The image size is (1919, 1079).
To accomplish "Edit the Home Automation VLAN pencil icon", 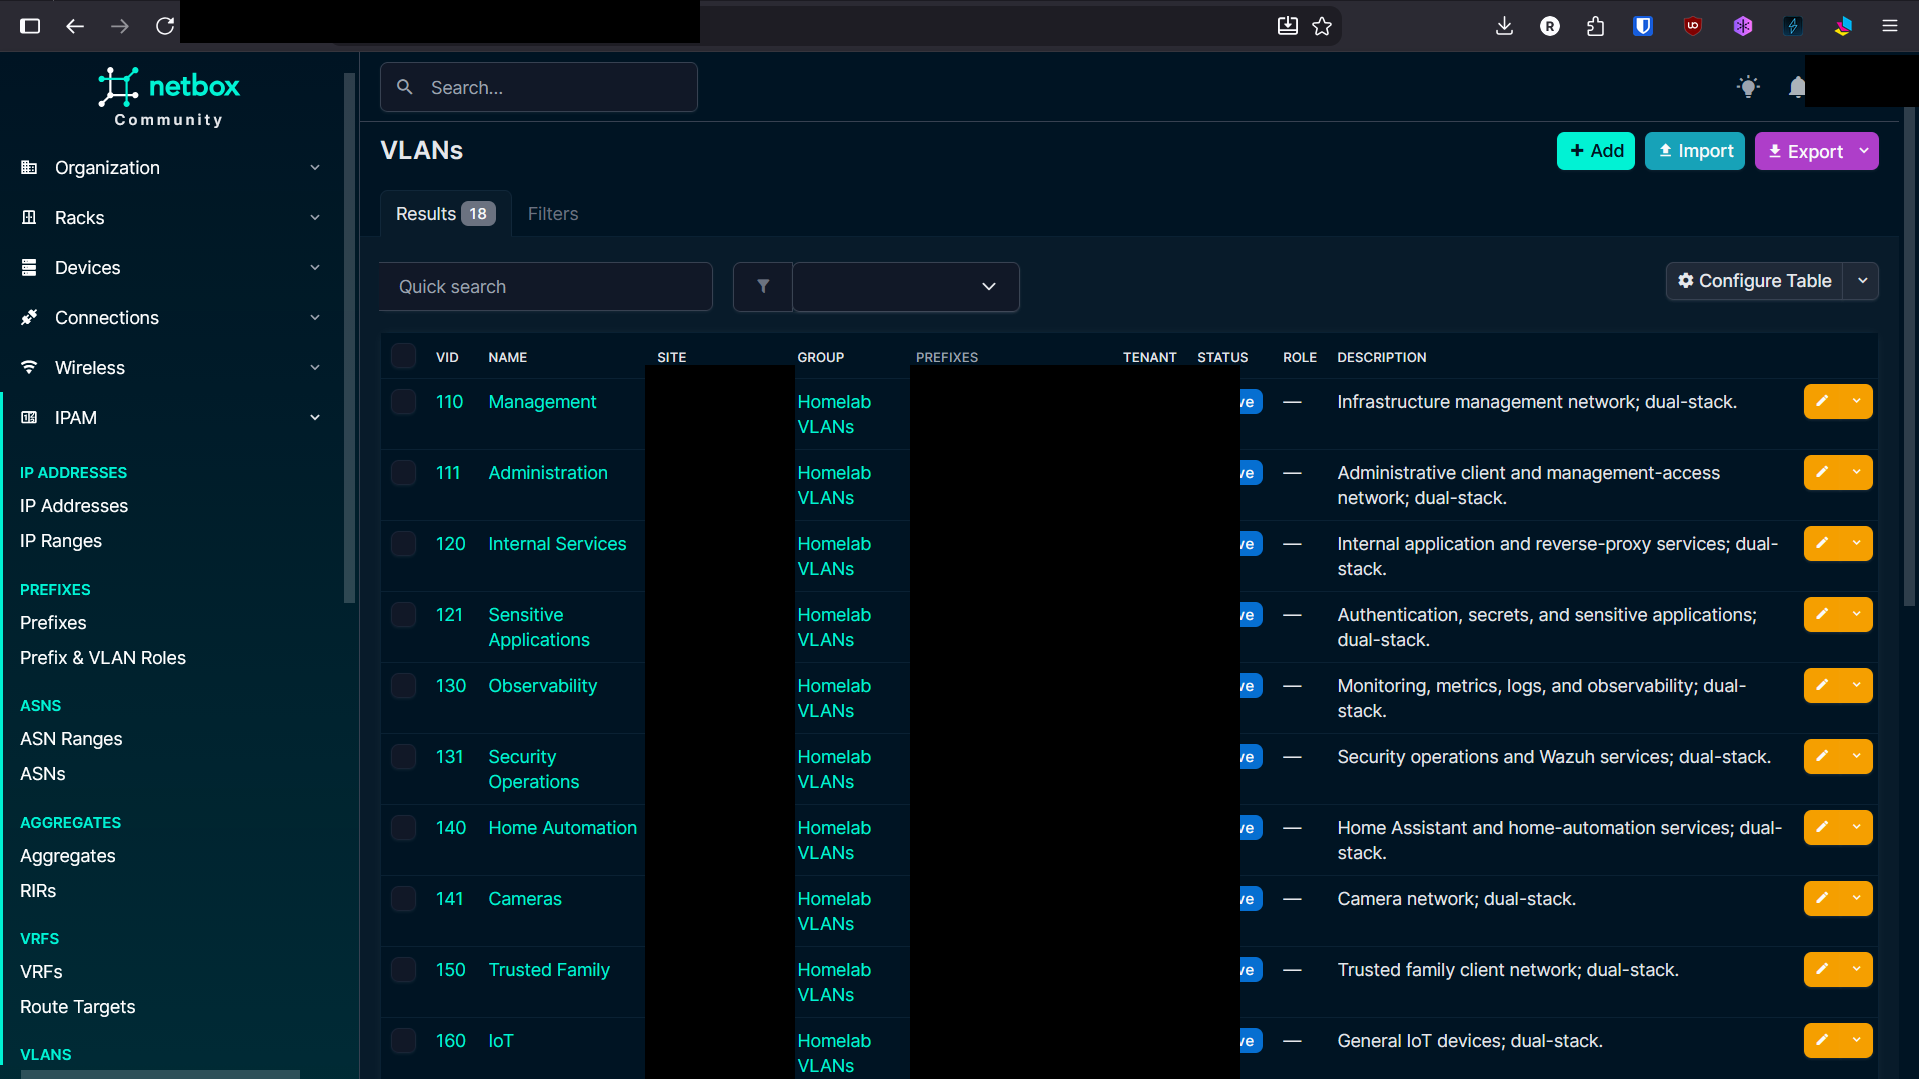I will pos(1822,828).
